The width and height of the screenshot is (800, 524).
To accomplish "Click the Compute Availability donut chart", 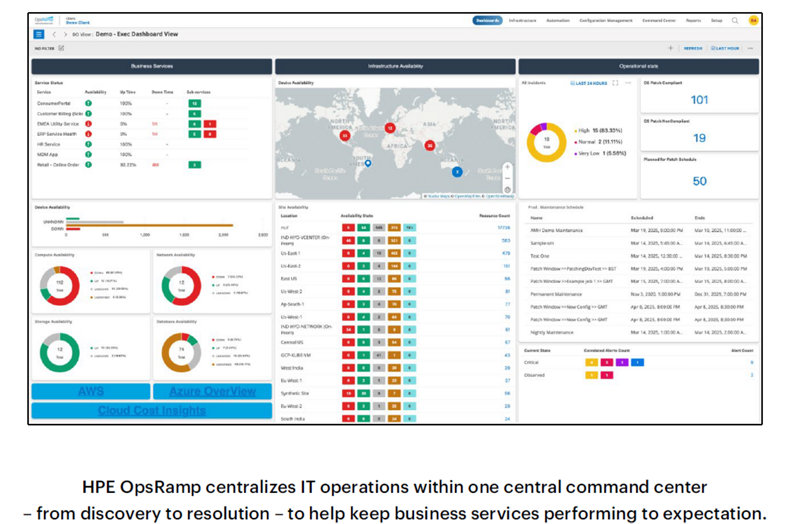I will click(60, 286).
